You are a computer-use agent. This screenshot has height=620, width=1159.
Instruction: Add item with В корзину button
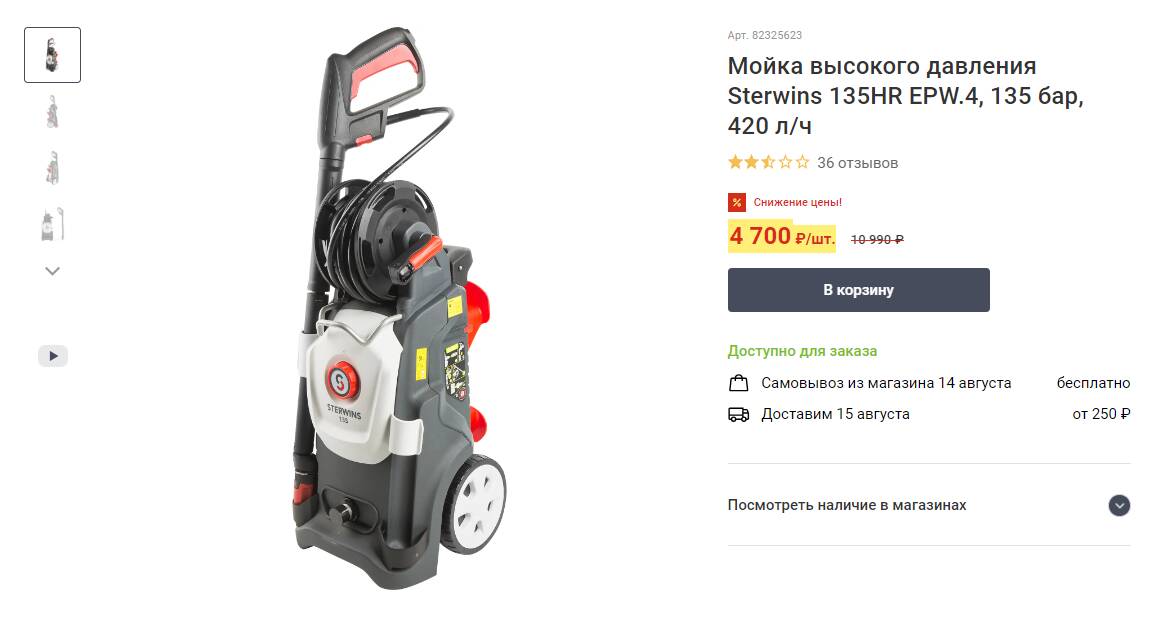tap(858, 290)
